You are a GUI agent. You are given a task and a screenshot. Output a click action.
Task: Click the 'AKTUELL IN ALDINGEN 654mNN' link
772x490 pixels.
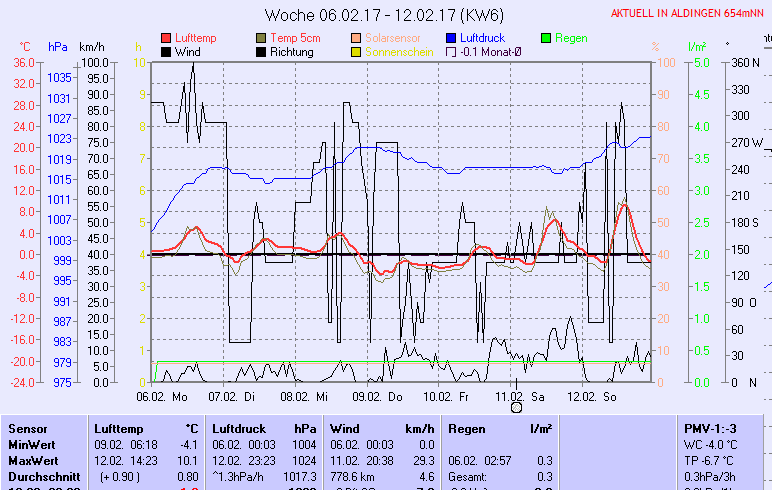point(688,13)
